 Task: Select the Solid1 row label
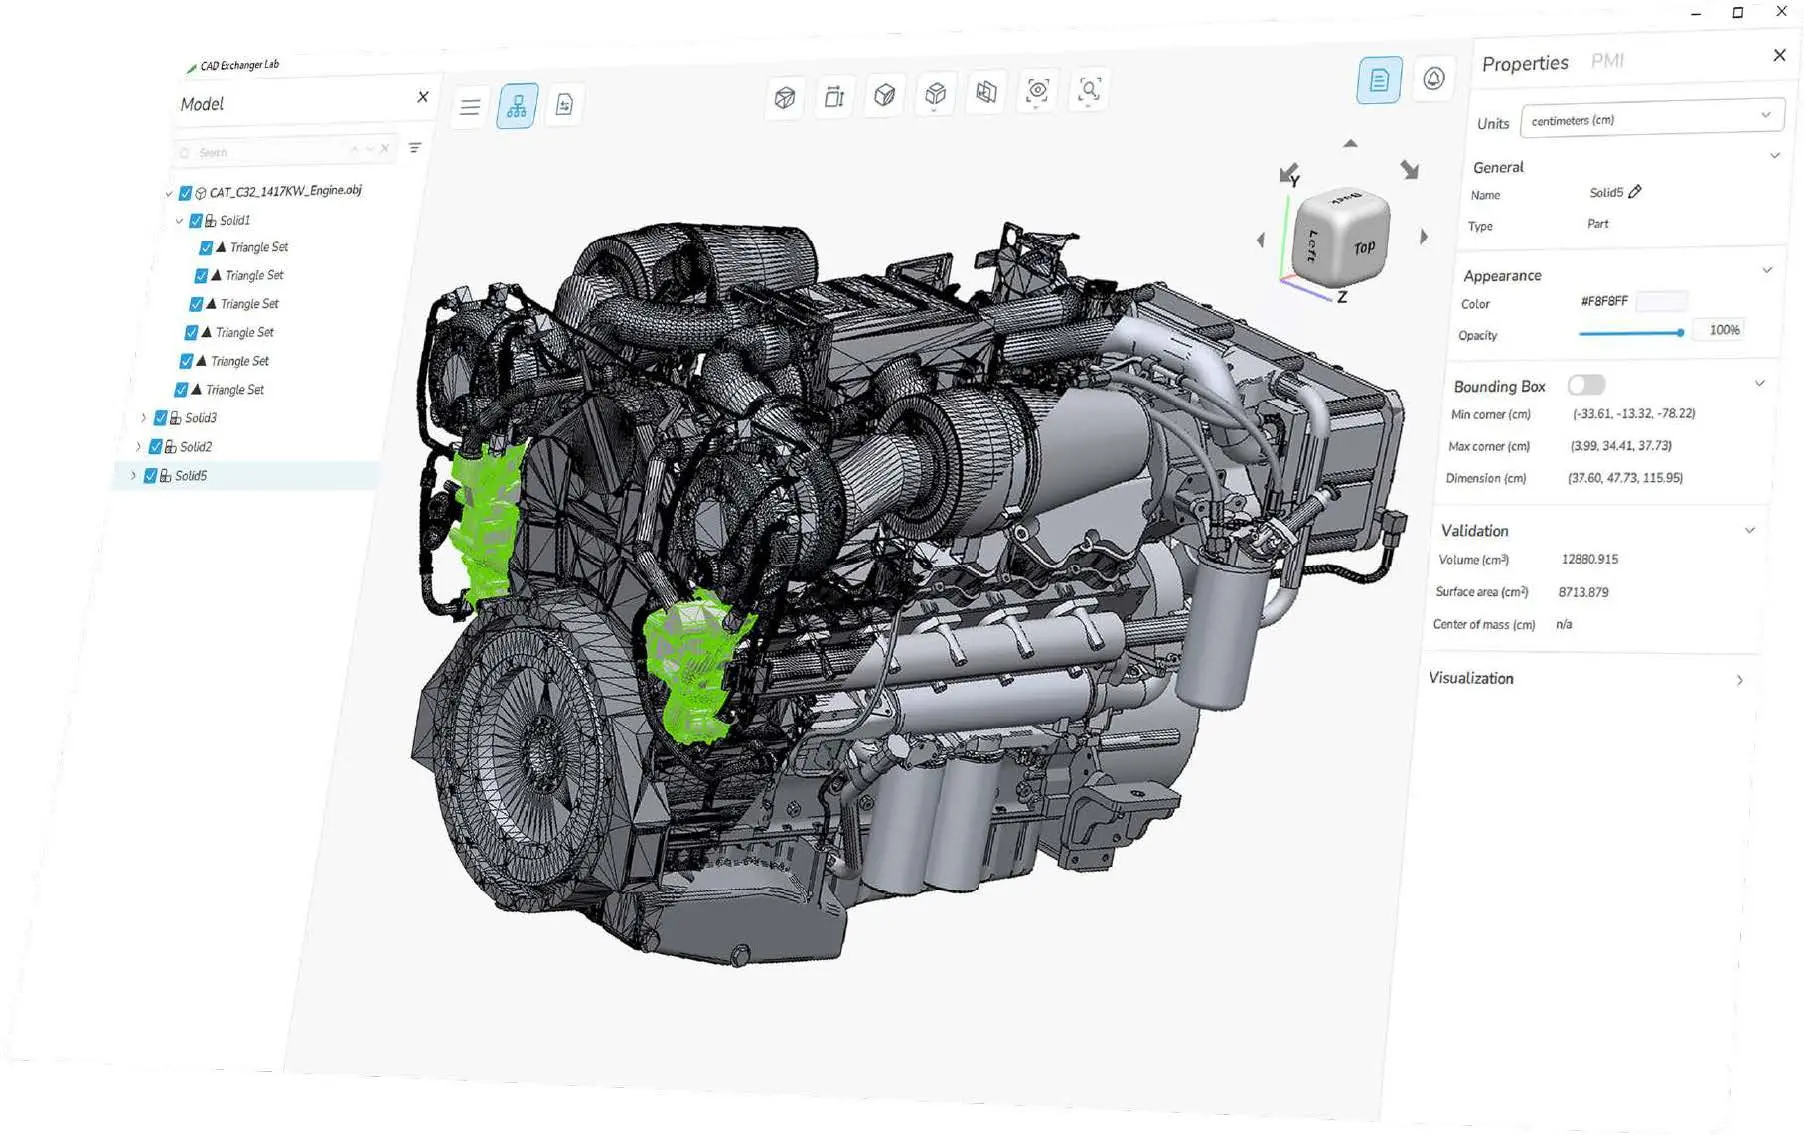235,220
